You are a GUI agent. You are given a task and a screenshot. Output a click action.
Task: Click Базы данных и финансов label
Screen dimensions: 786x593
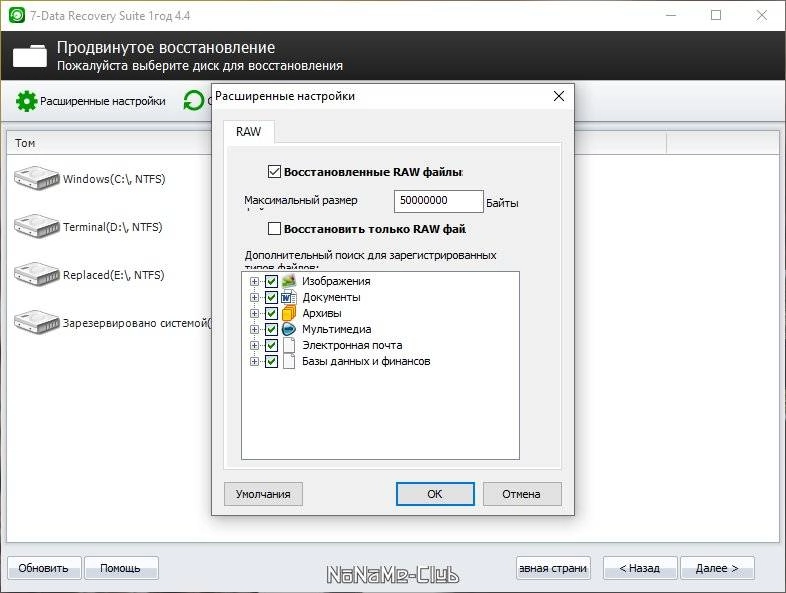tap(366, 361)
